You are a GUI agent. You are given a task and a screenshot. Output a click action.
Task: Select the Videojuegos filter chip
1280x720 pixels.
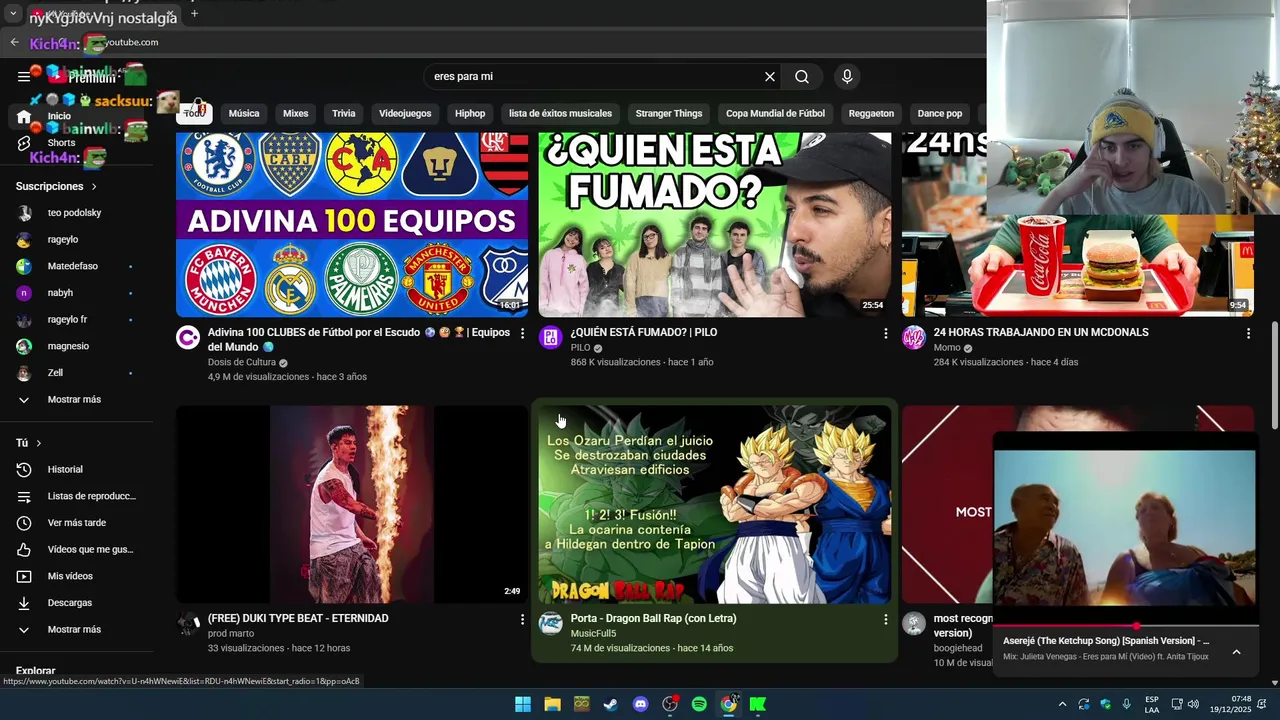click(x=405, y=114)
